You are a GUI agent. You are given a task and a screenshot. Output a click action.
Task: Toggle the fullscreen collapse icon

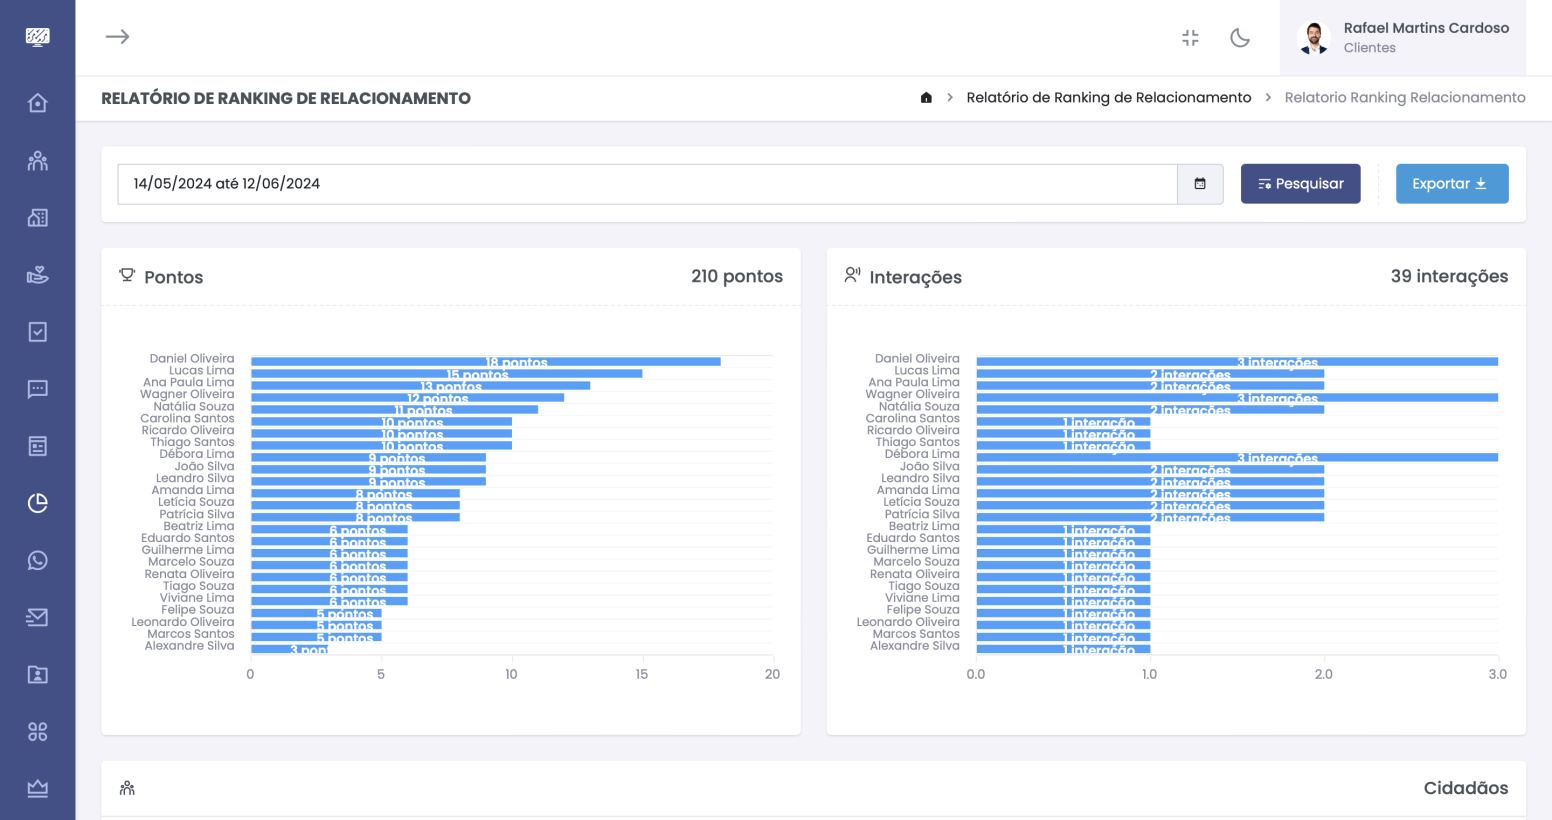(1190, 38)
